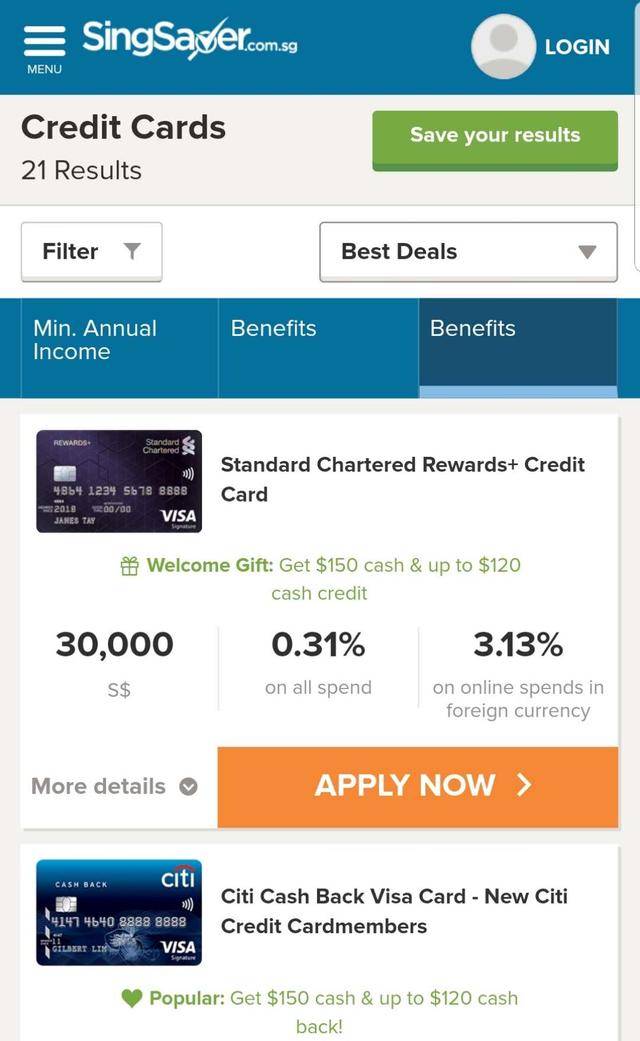Click the Citi Cash Back card image

tap(119, 912)
